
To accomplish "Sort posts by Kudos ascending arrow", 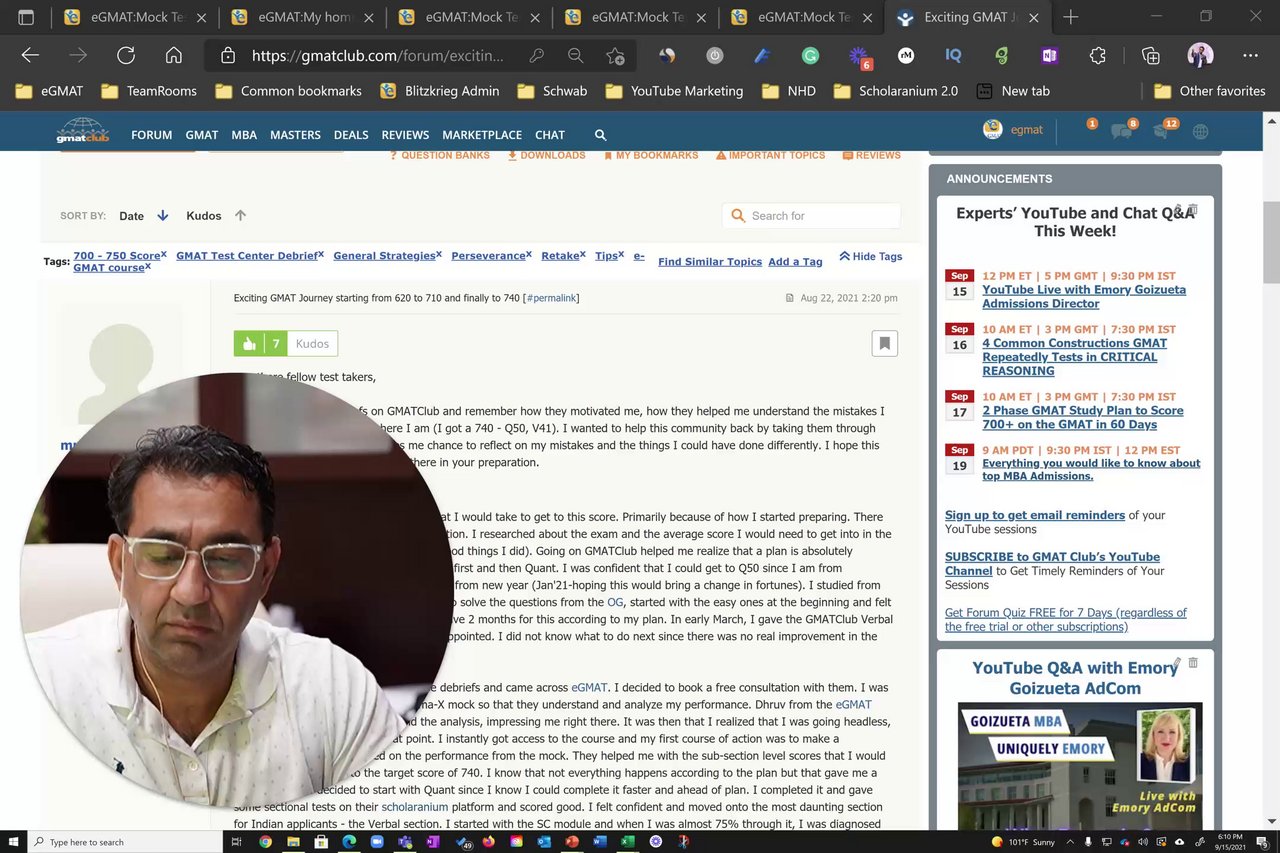I will click(x=240, y=215).
